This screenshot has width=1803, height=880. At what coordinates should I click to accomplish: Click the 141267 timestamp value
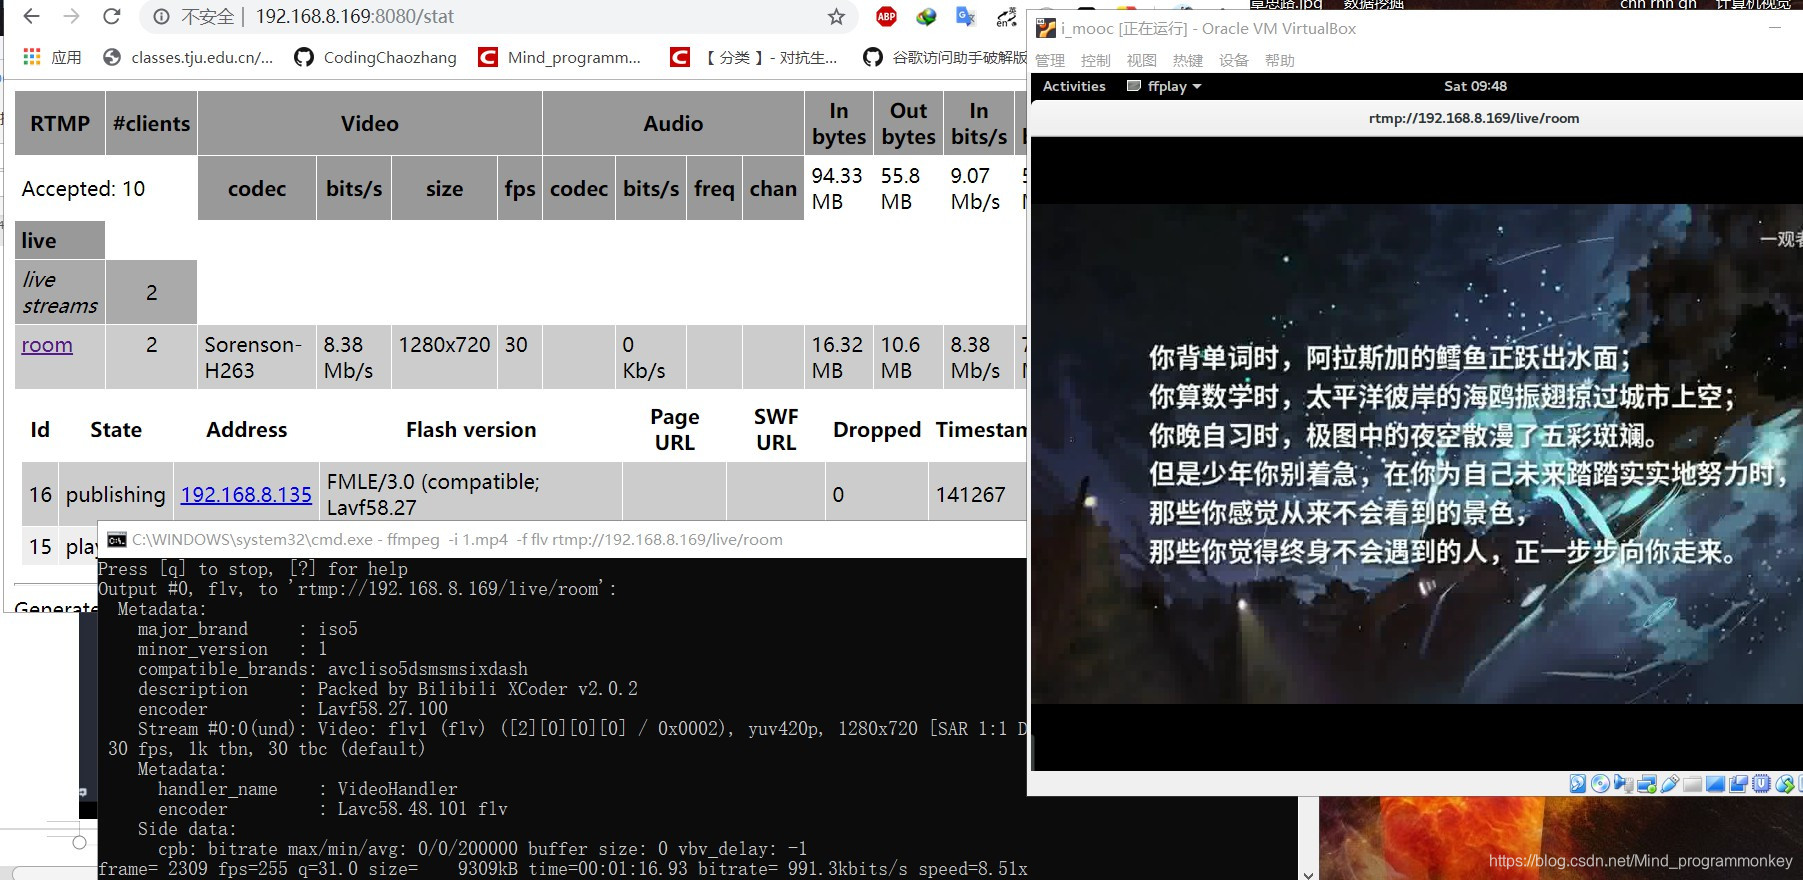[x=970, y=494]
